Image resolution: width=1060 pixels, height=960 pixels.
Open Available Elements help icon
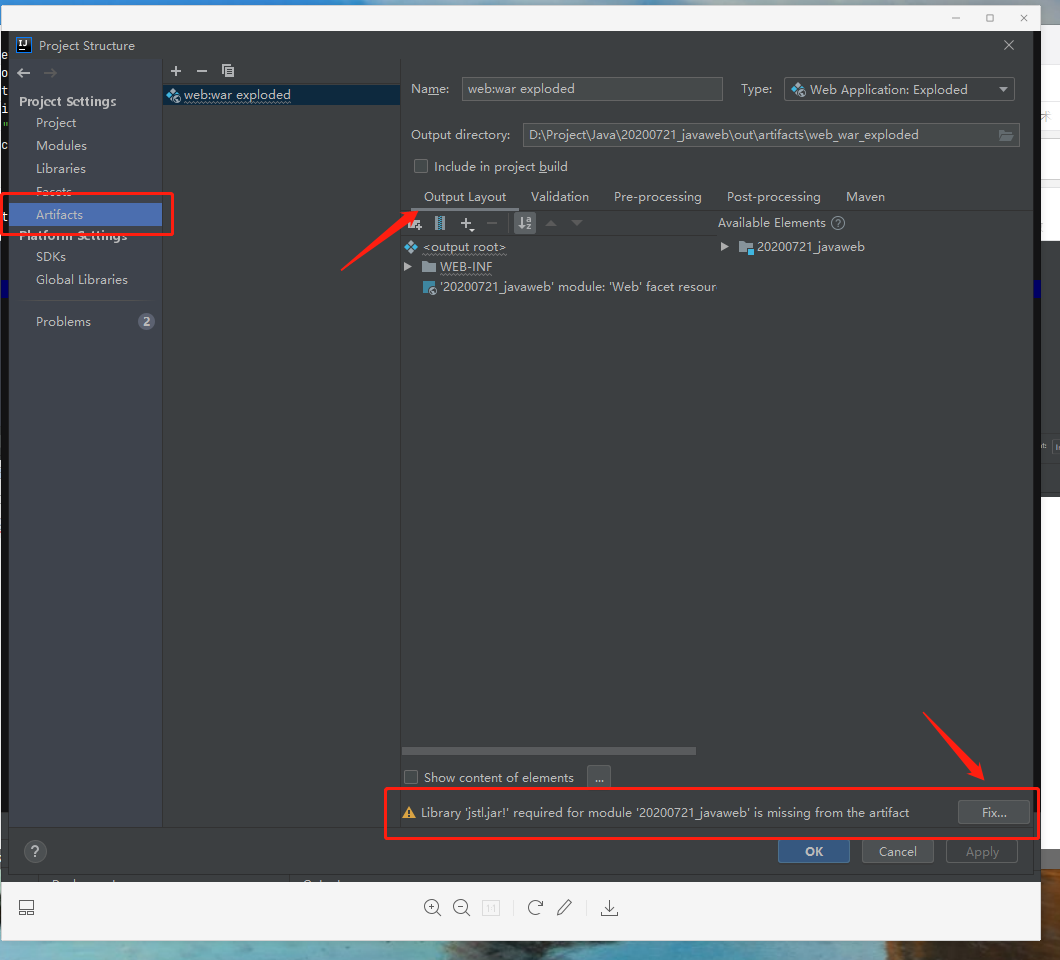[x=838, y=223]
